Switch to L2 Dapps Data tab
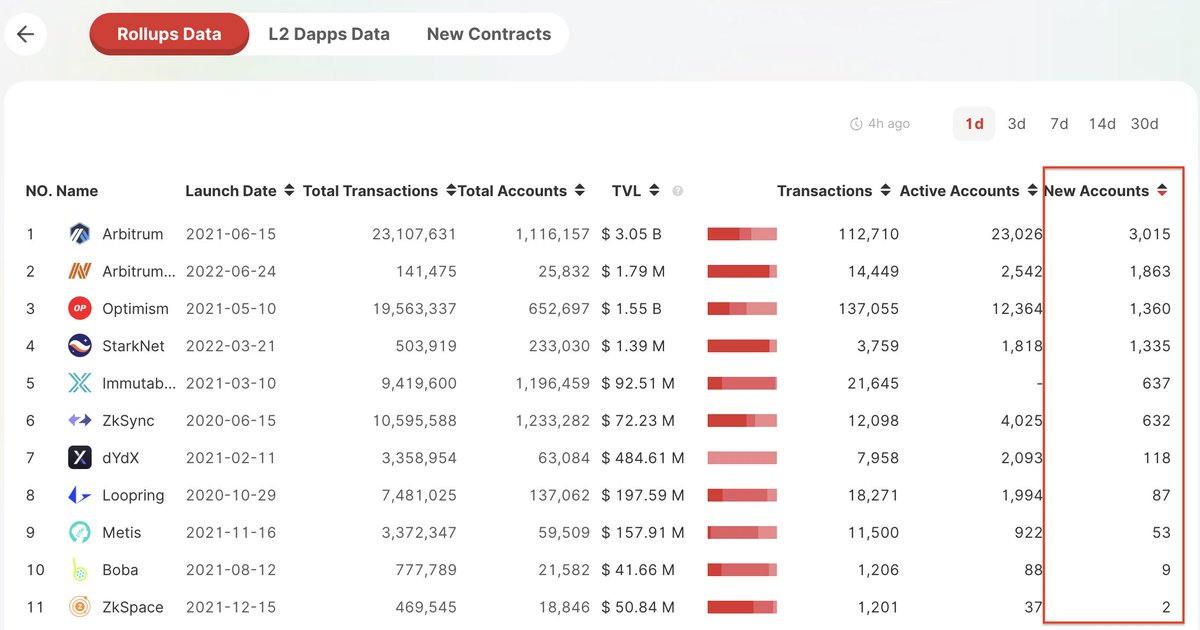The width and height of the screenshot is (1200, 630). [x=329, y=34]
